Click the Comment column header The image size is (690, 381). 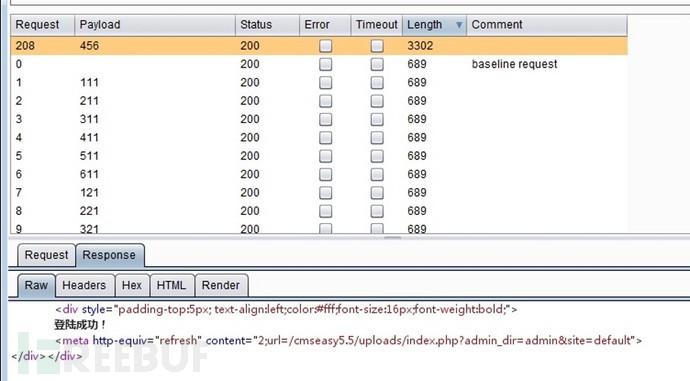[x=547, y=25]
